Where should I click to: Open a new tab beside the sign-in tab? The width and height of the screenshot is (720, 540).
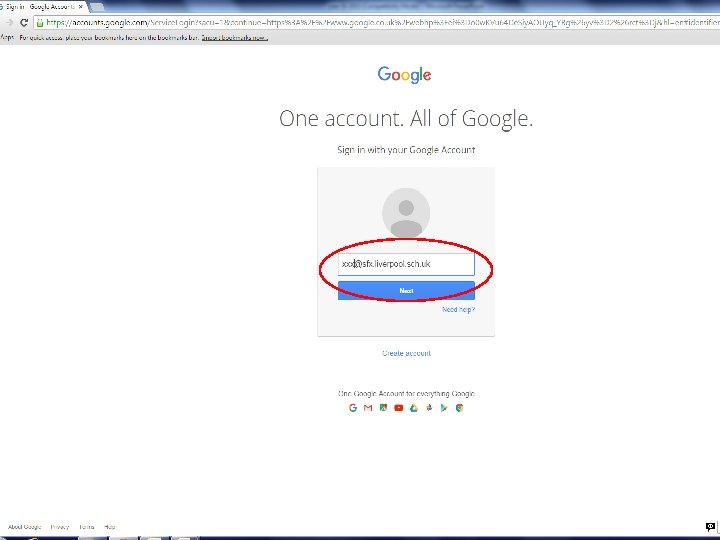(96, 6)
